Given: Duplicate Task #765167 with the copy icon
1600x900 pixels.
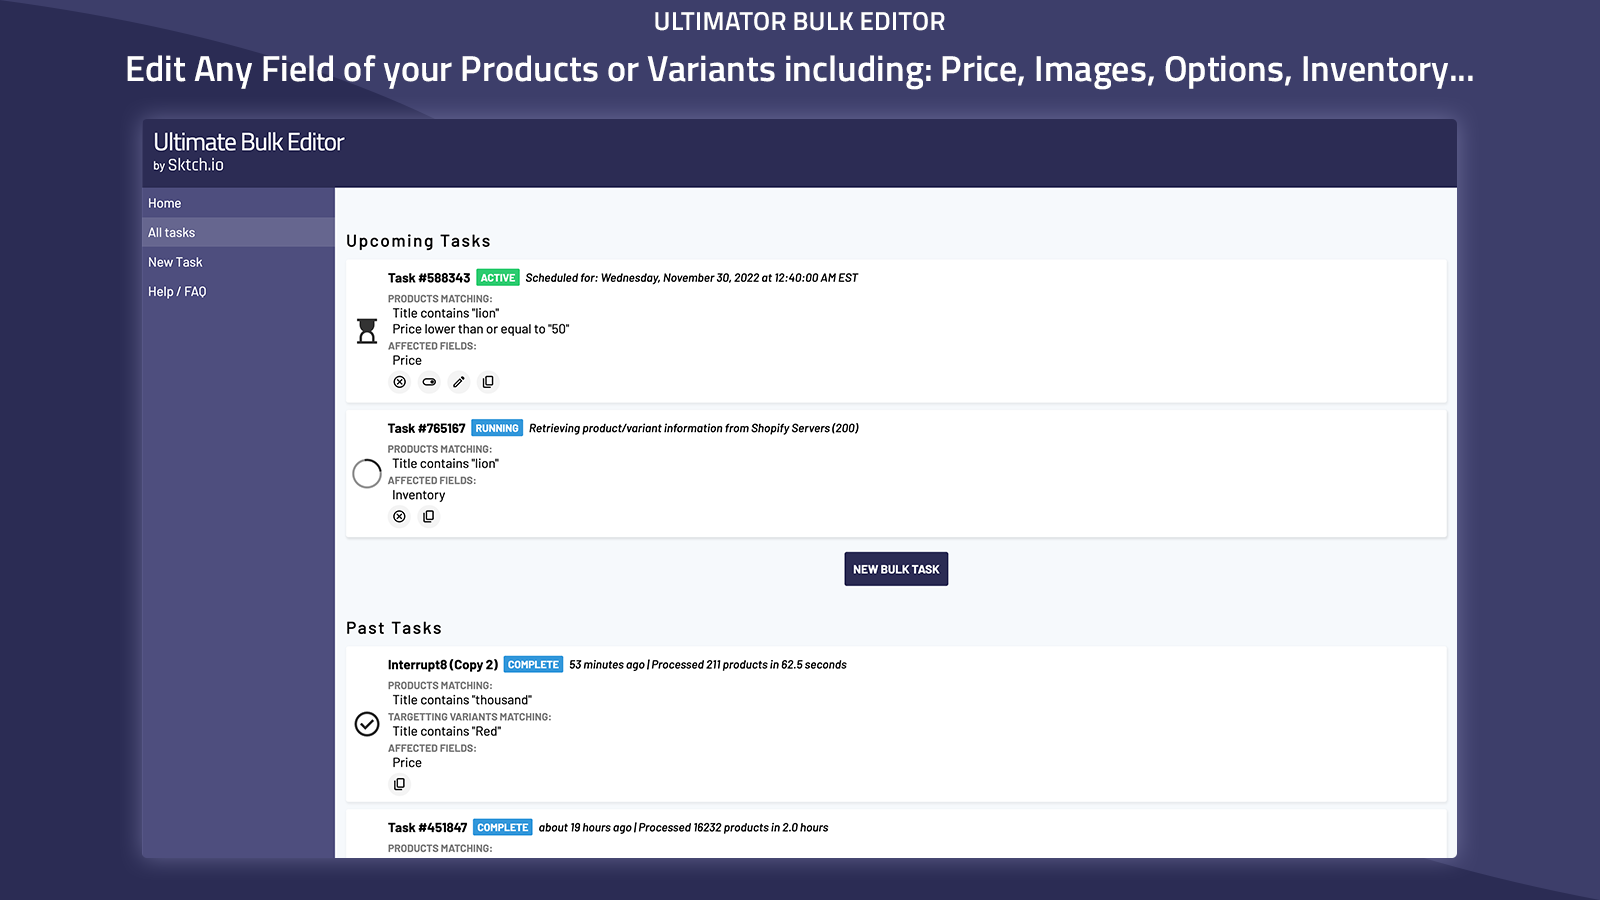Looking at the screenshot, I should [x=429, y=516].
